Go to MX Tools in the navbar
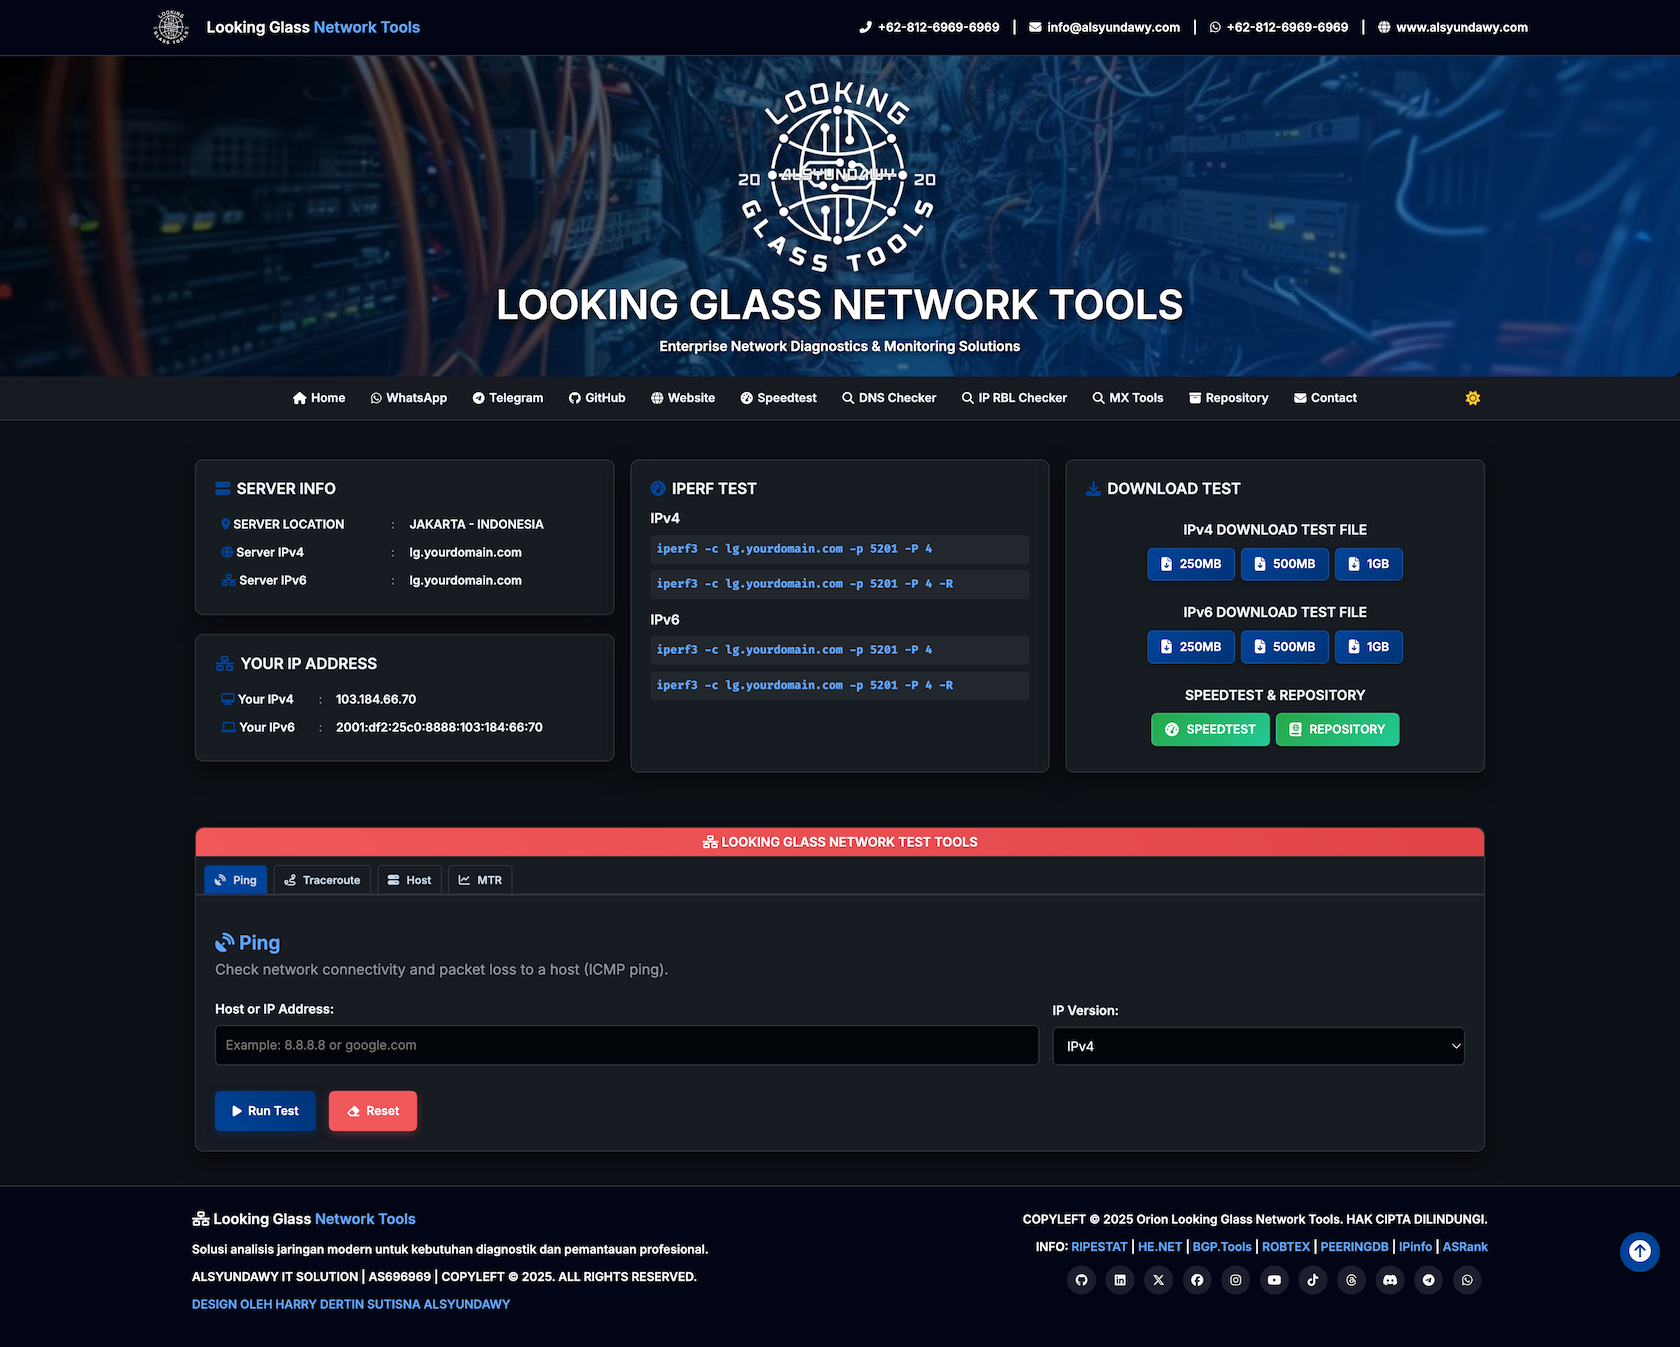Image resolution: width=1680 pixels, height=1347 pixels. [1128, 398]
